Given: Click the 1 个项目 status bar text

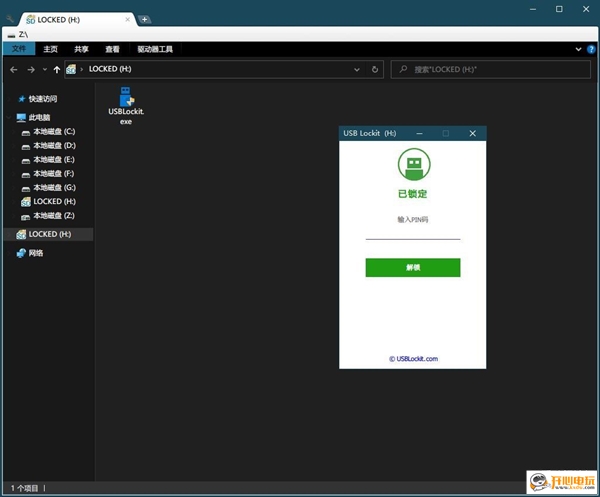Looking at the screenshot, I should coord(24,488).
